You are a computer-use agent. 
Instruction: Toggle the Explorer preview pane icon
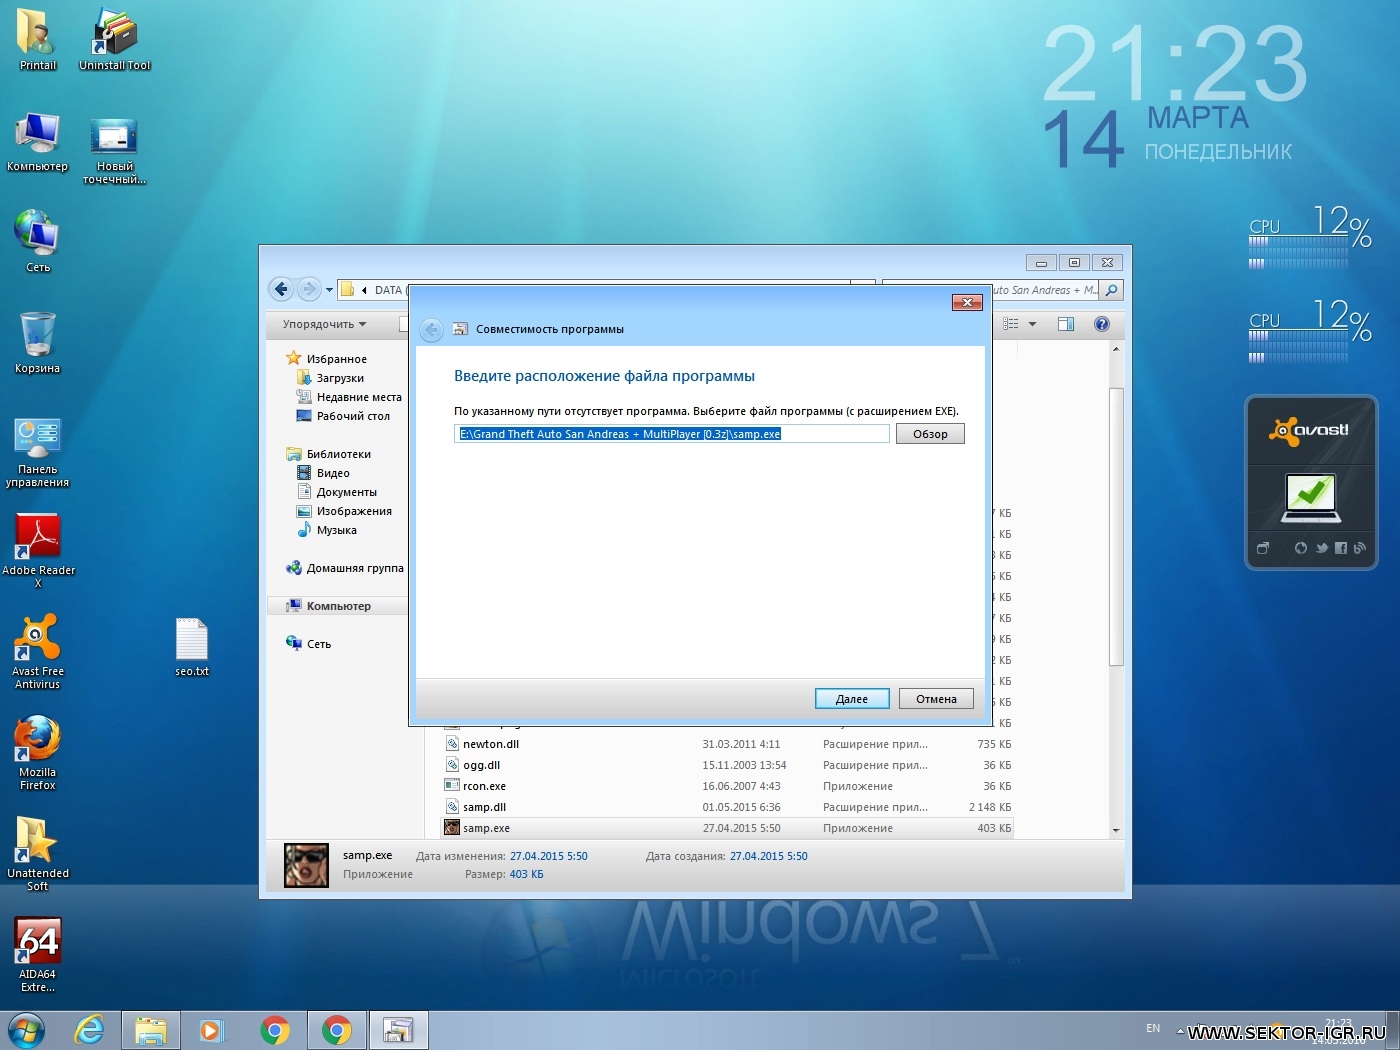click(1066, 324)
